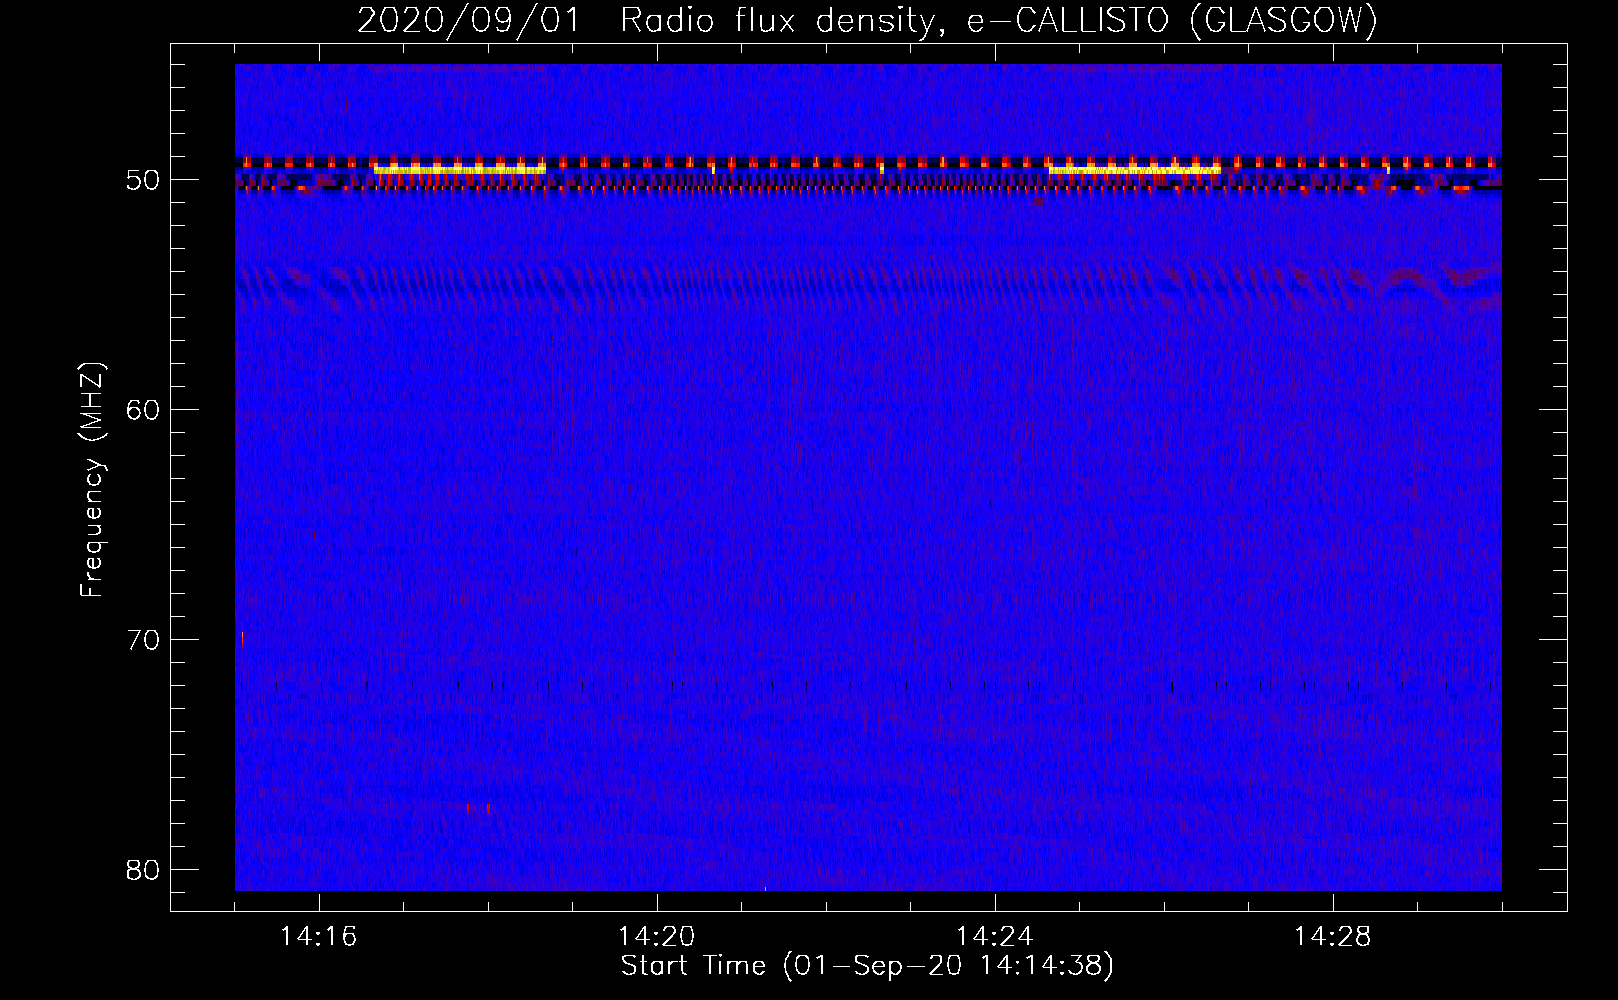
Task: Click the 'Start Time (01-Sep-20 14:14:38)' label
Action: 867,966
